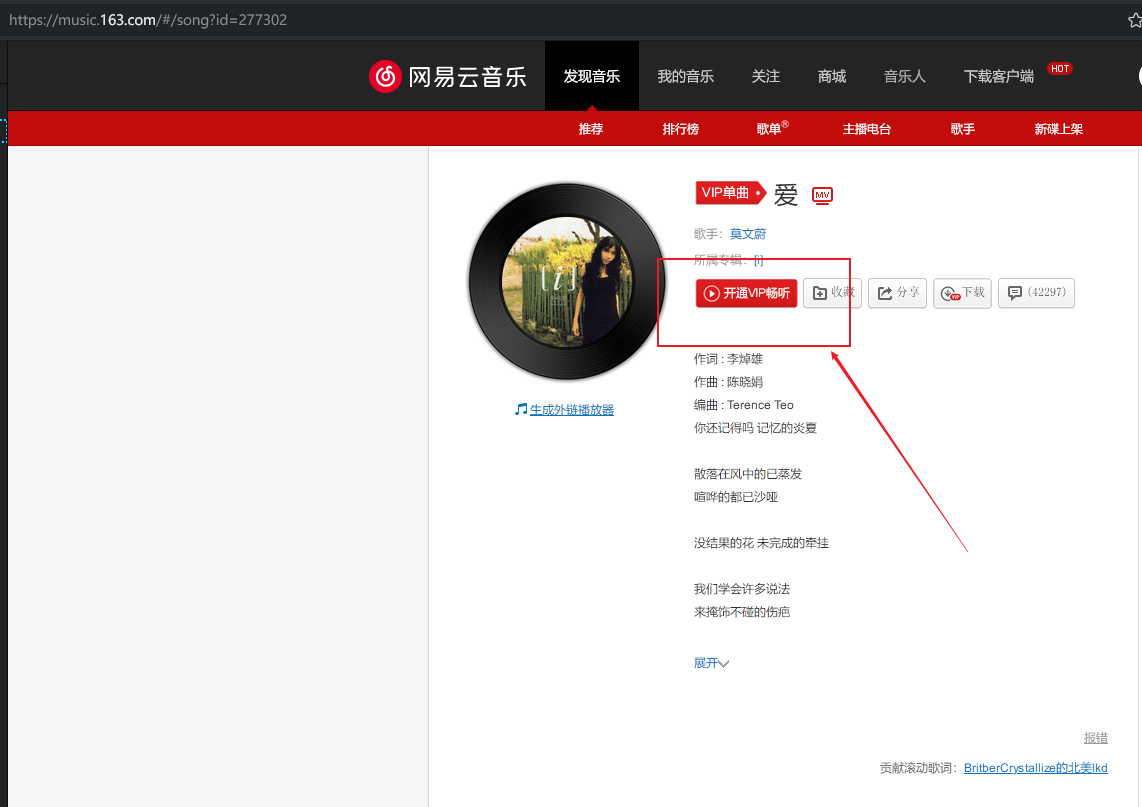This screenshot has width=1142, height=807.
Task: Open the 我的音乐 tab
Action: (x=685, y=76)
